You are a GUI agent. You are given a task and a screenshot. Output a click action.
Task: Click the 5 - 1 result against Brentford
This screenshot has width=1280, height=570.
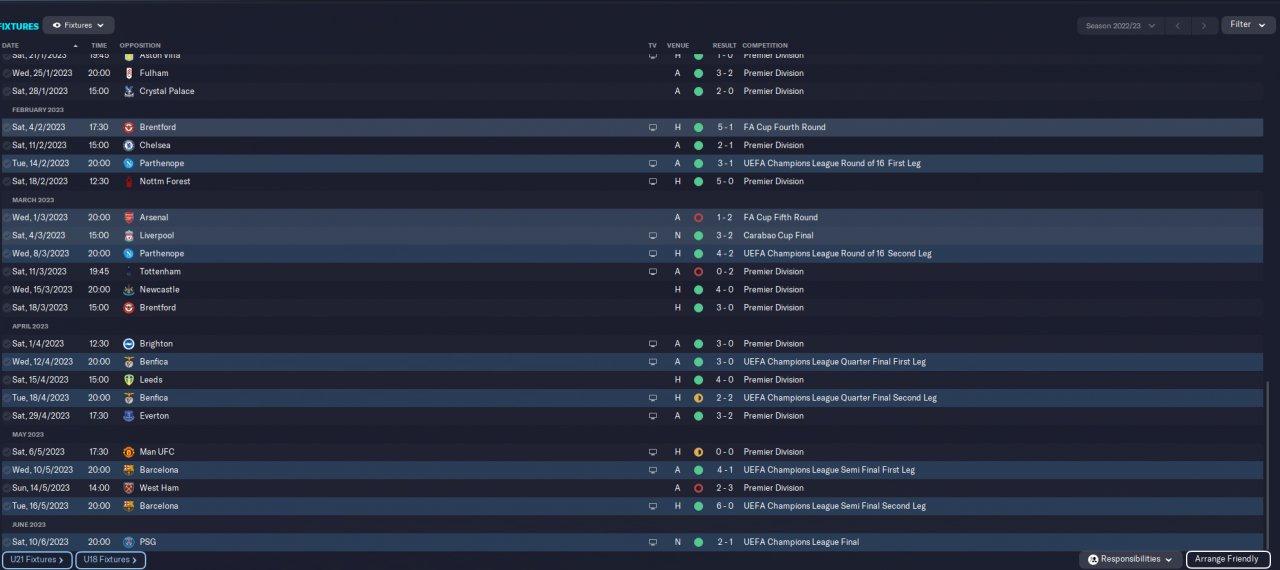coord(725,128)
